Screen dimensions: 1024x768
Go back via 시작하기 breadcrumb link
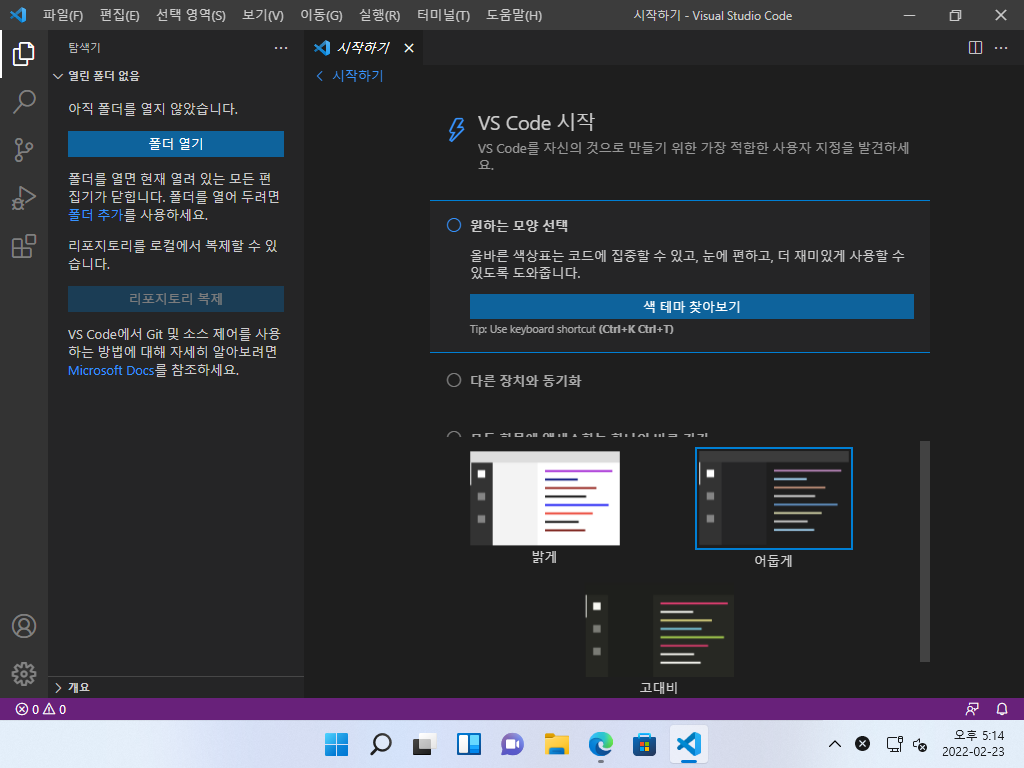(x=350, y=76)
